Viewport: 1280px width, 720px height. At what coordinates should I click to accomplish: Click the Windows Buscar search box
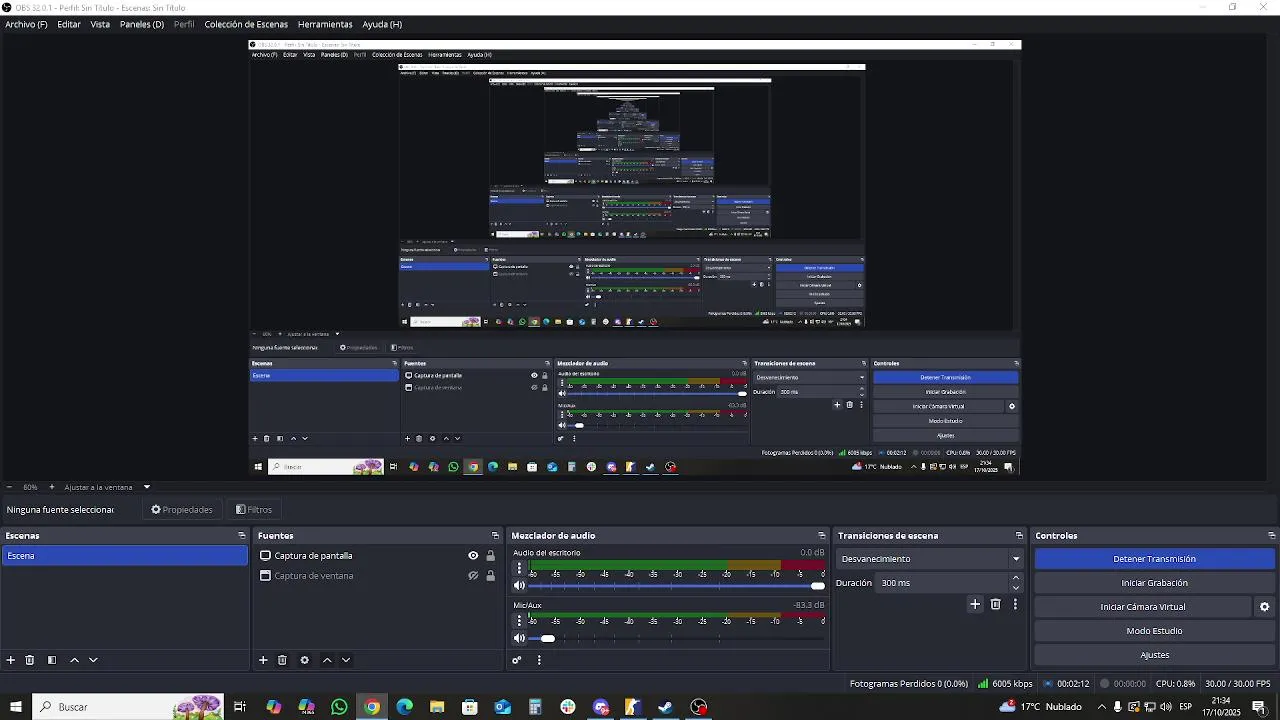[127, 707]
